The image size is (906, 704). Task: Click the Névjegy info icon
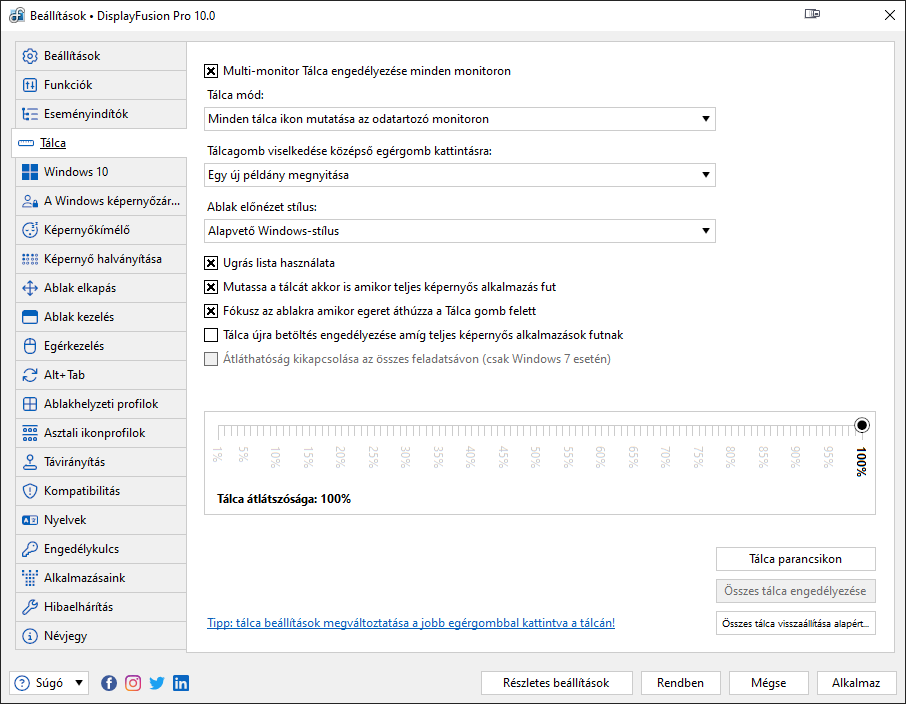point(29,636)
